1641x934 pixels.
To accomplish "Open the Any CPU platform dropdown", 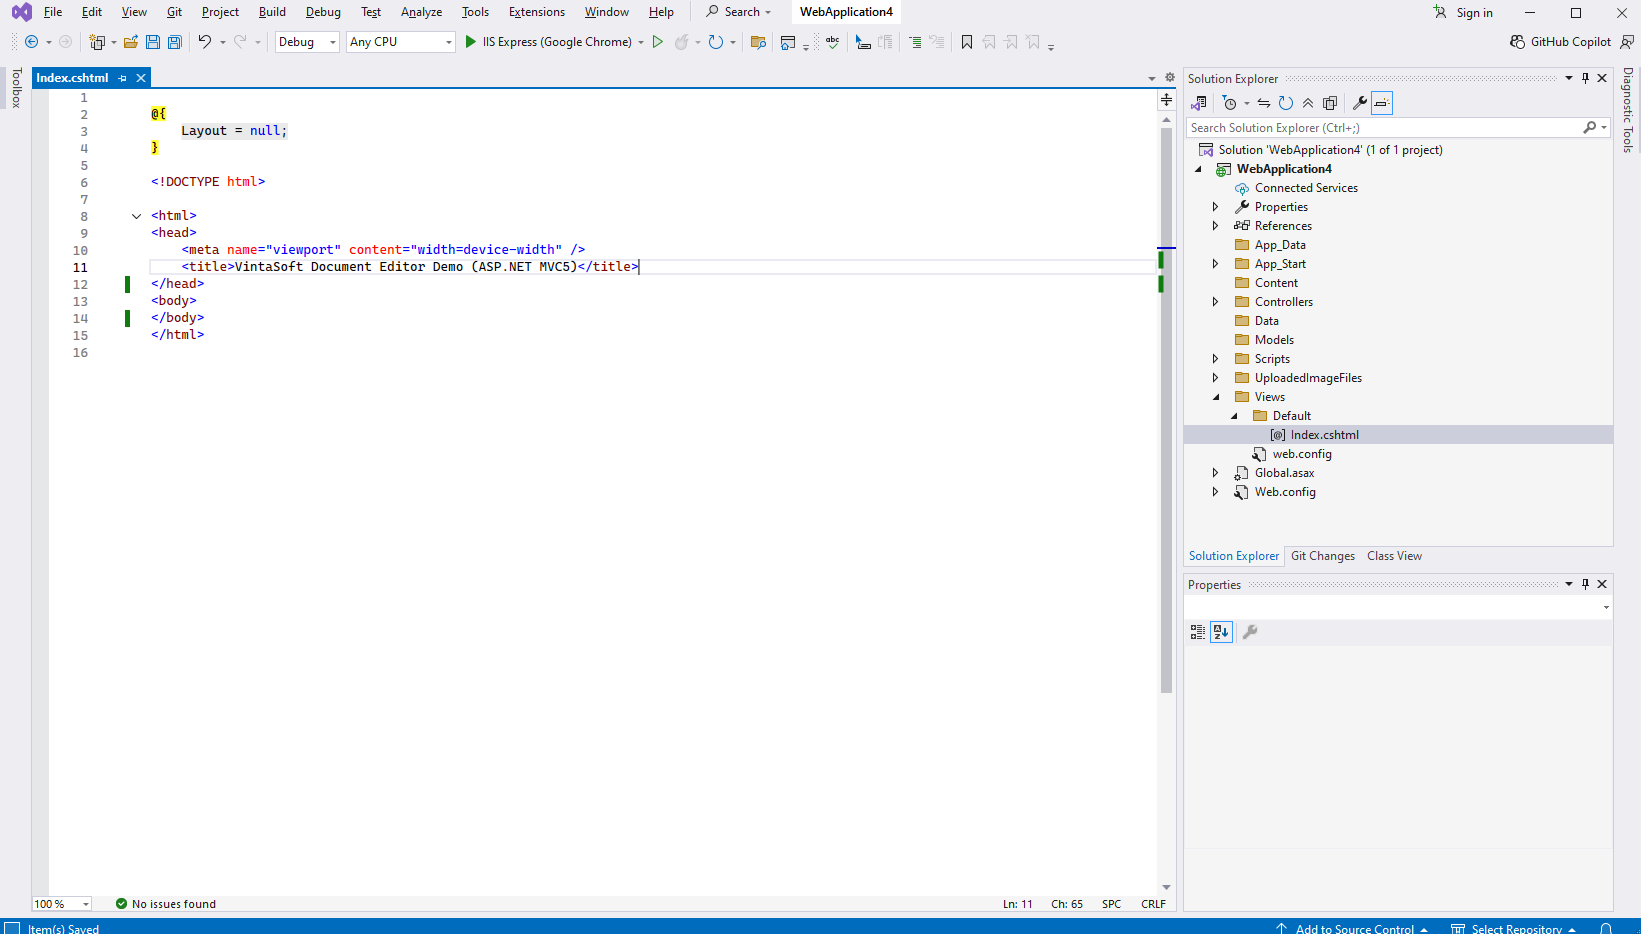I will [400, 42].
